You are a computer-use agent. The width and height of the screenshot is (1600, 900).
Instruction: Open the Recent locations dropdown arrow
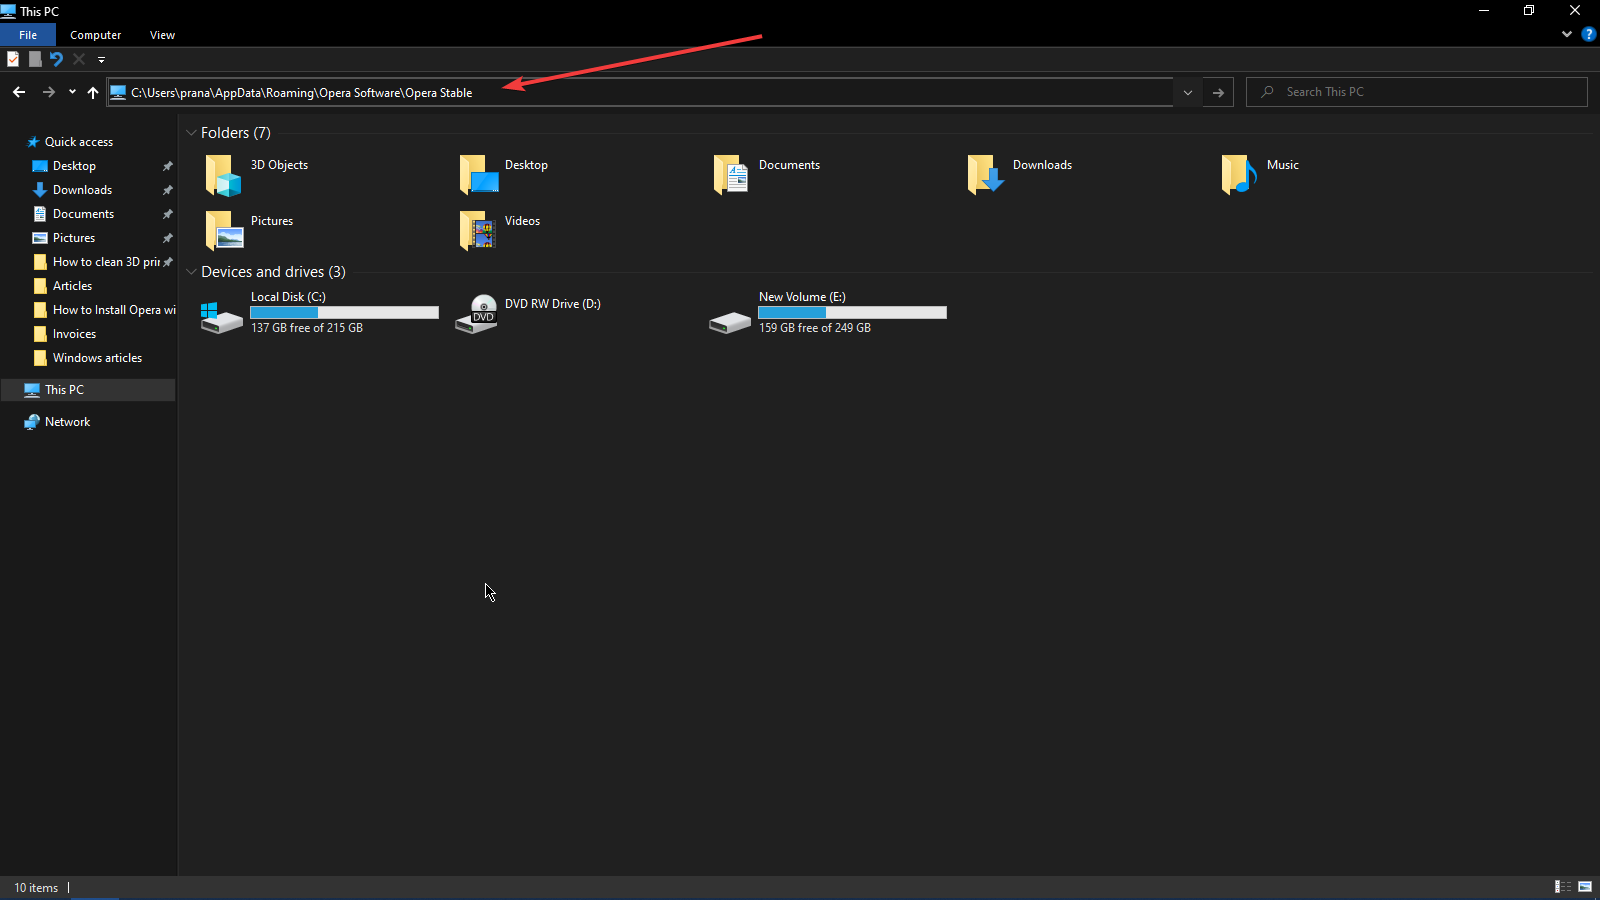[x=72, y=92]
